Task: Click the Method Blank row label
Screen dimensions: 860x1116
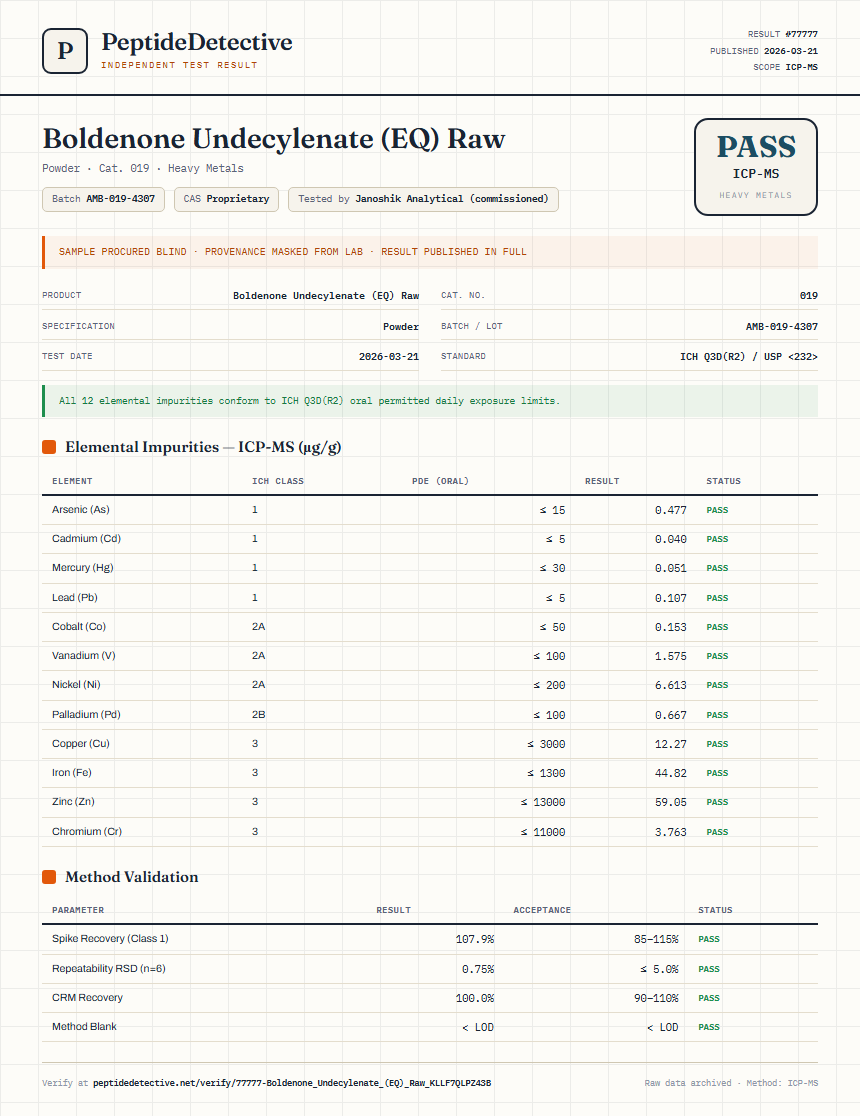Action: (84, 1027)
